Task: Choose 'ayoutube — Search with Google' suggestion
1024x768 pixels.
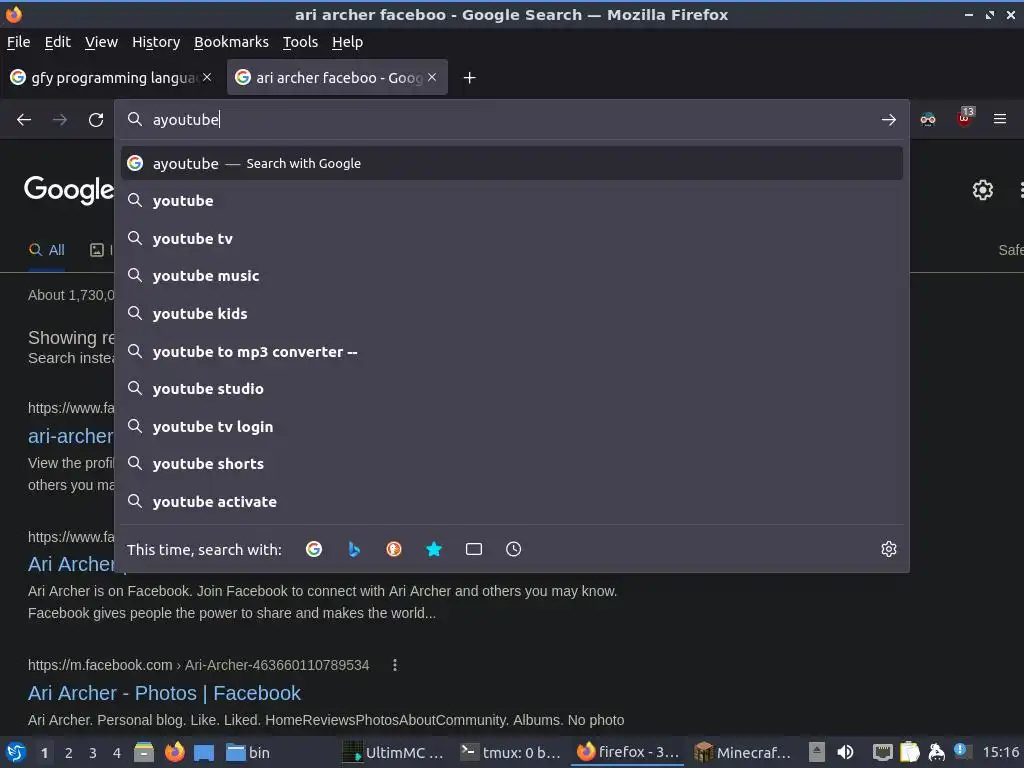Action: tap(511, 163)
